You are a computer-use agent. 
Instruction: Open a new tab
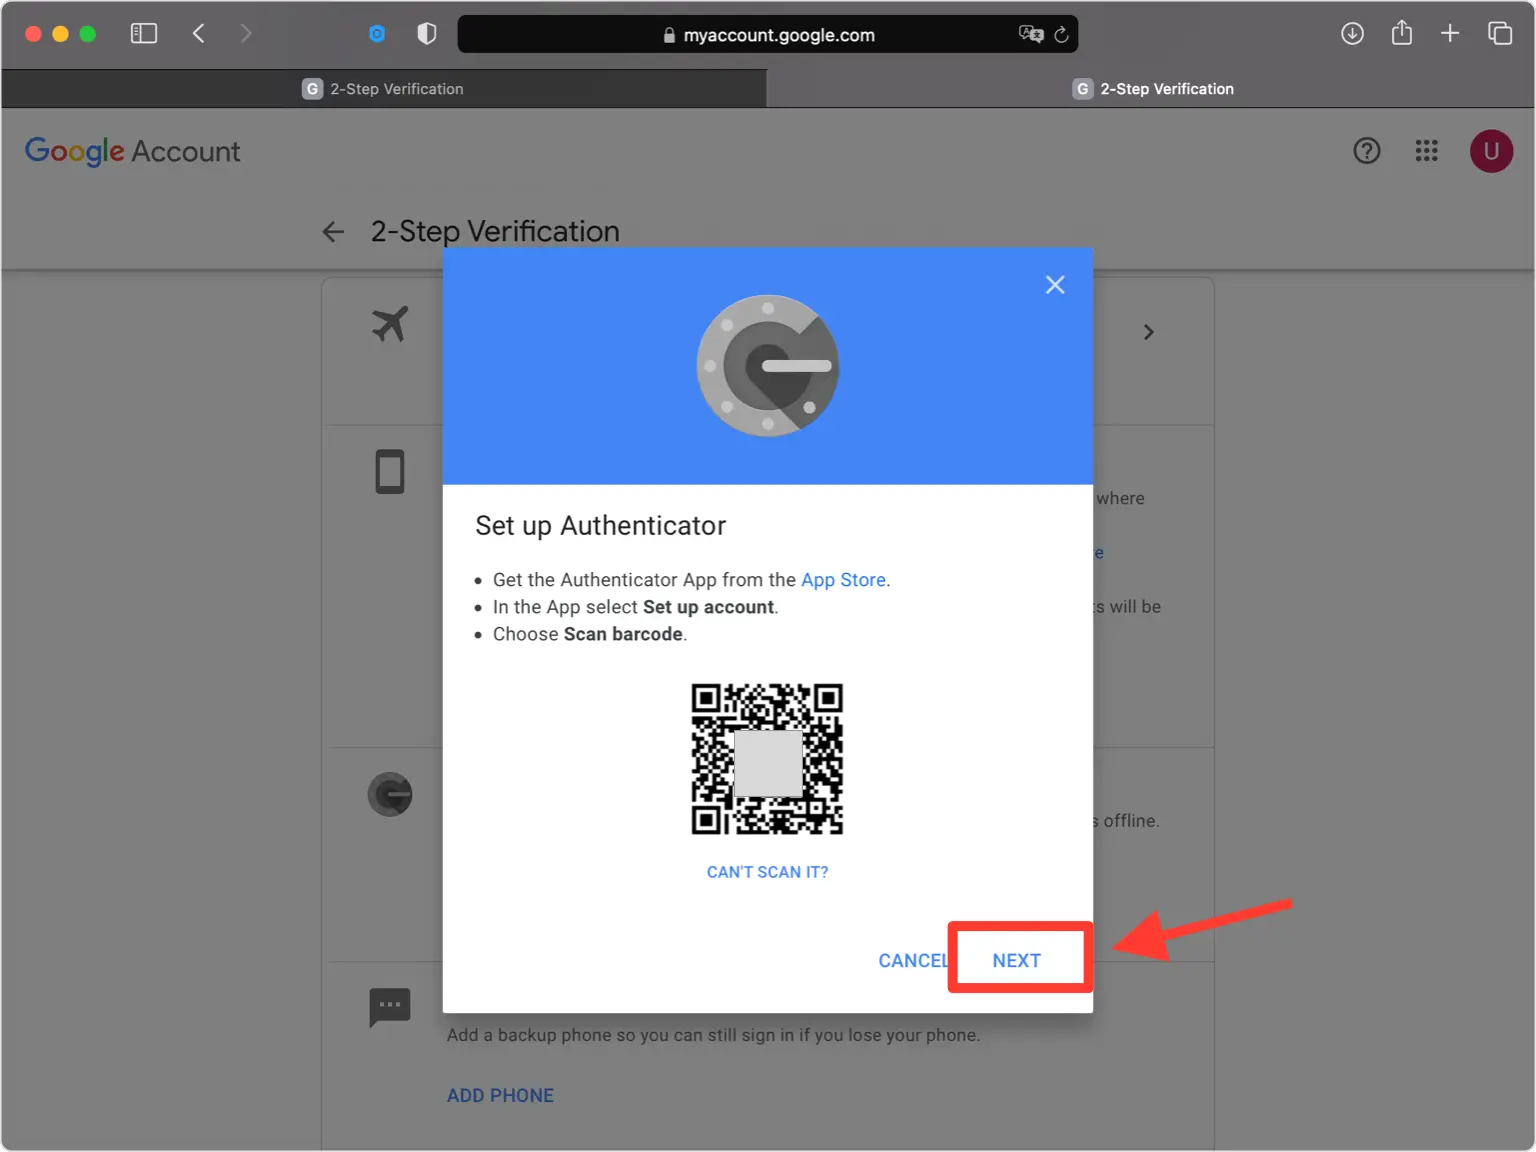pos(1450,34)
